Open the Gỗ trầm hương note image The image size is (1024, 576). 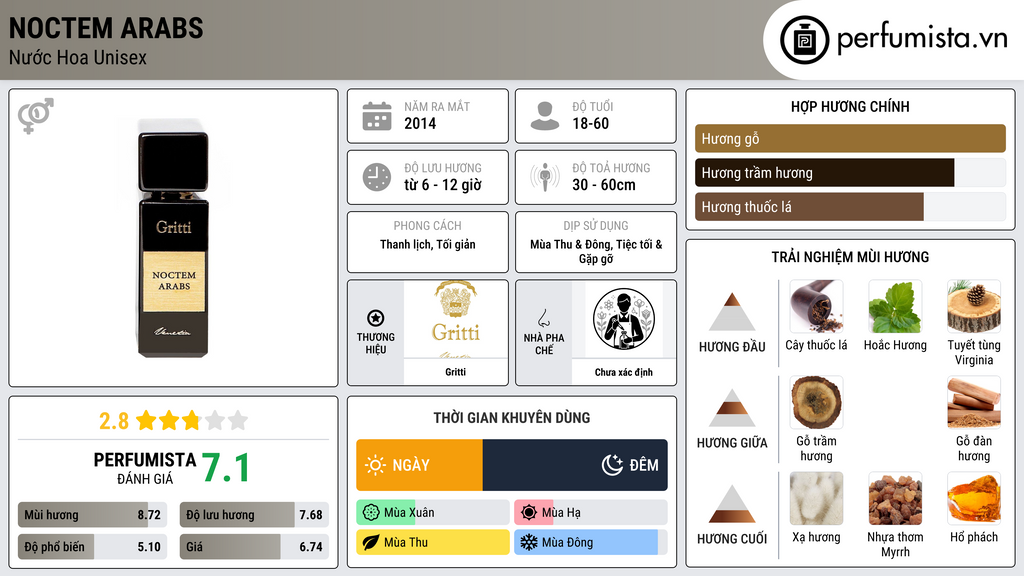point(816,402)
